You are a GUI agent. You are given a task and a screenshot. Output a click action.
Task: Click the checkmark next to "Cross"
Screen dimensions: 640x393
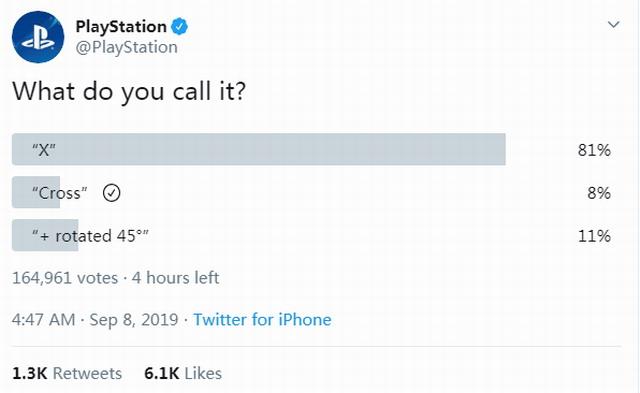coord(111,193)
